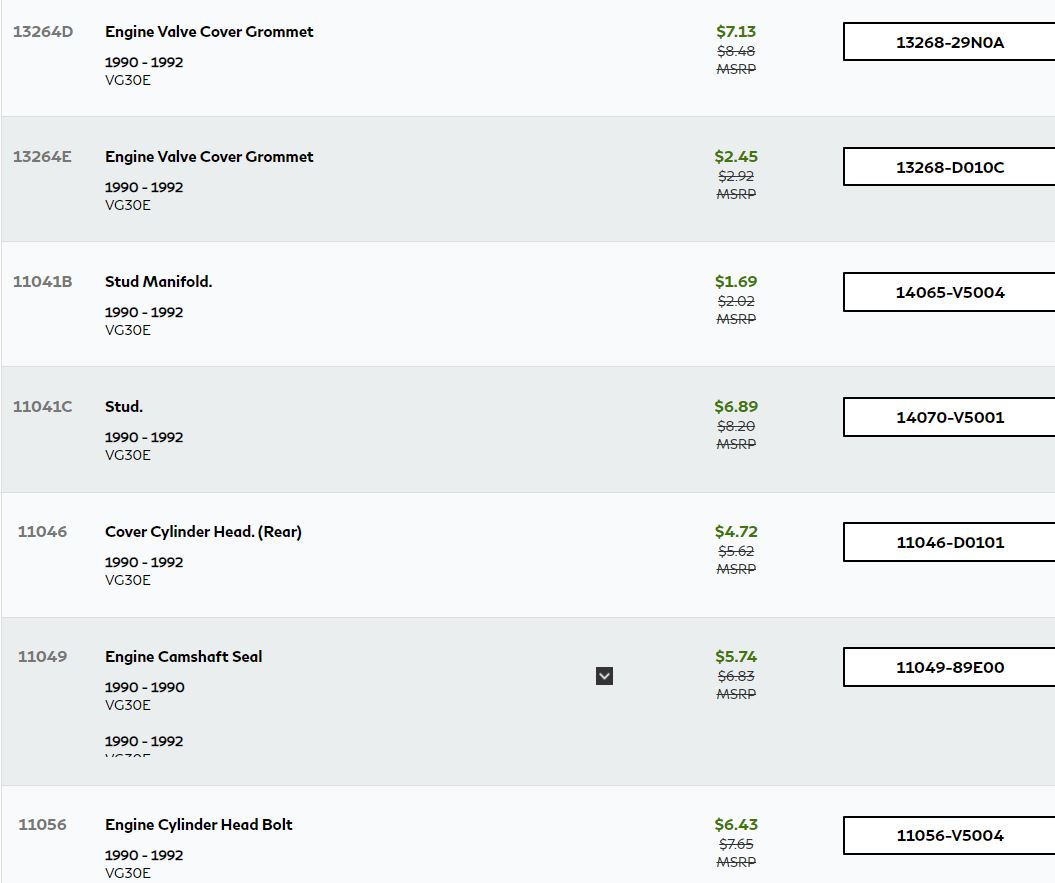Select reference code 11041C
The height and width of the screenshot is (883, 1055).
pos(43,407)
